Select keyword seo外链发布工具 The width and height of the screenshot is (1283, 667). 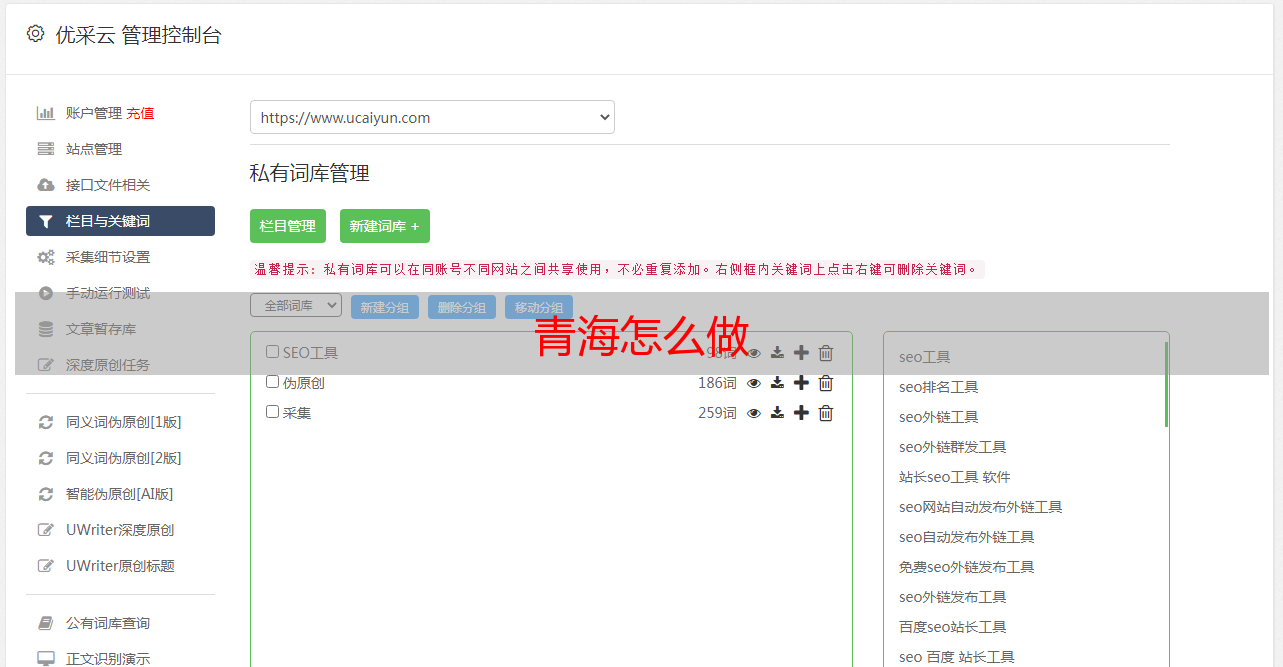tap(952, 597)
